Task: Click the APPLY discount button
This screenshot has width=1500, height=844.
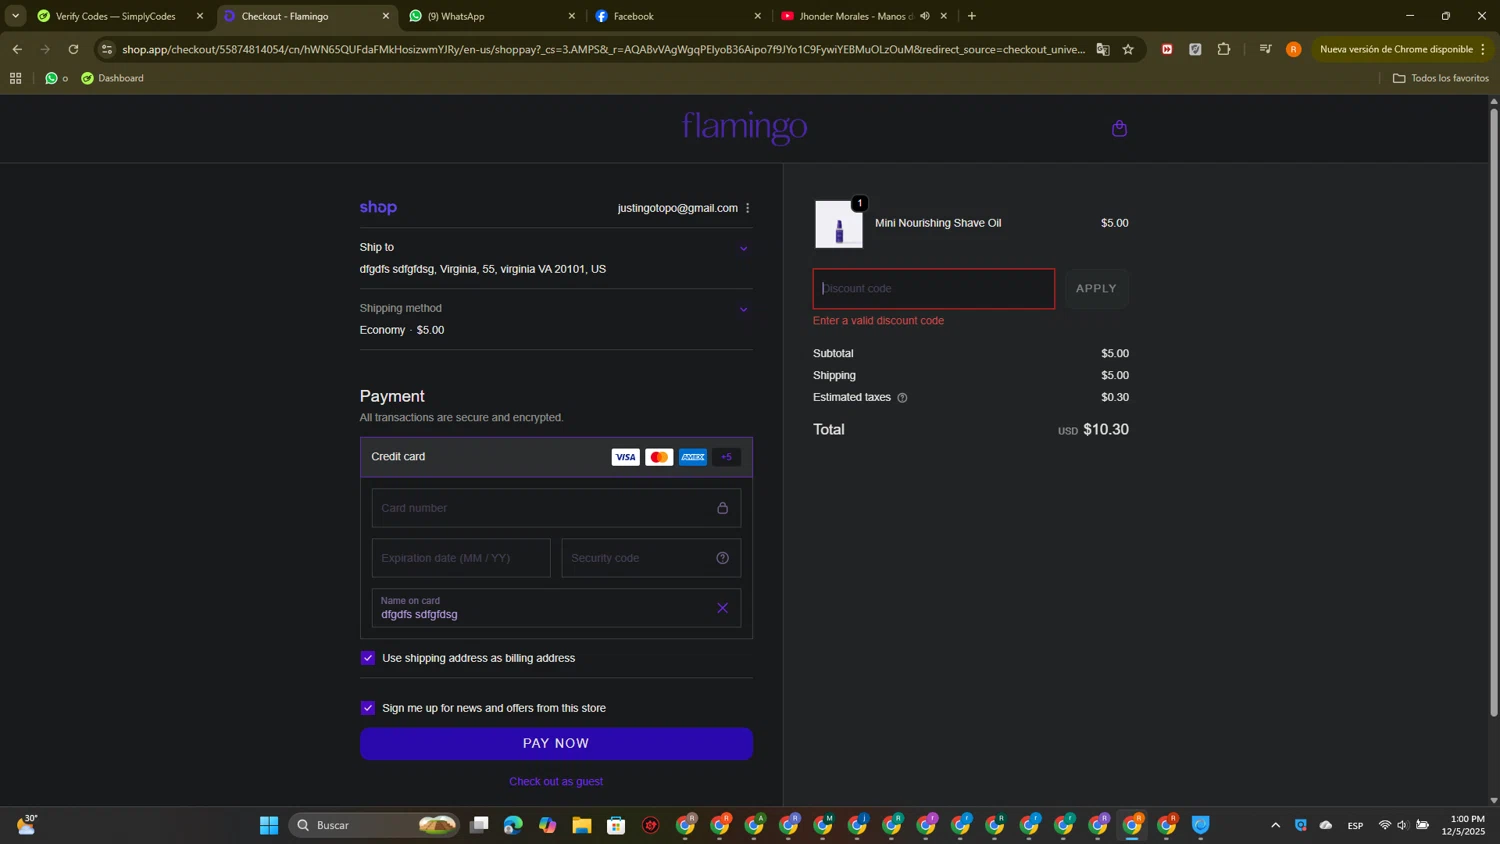Action: pos(1096,288)
